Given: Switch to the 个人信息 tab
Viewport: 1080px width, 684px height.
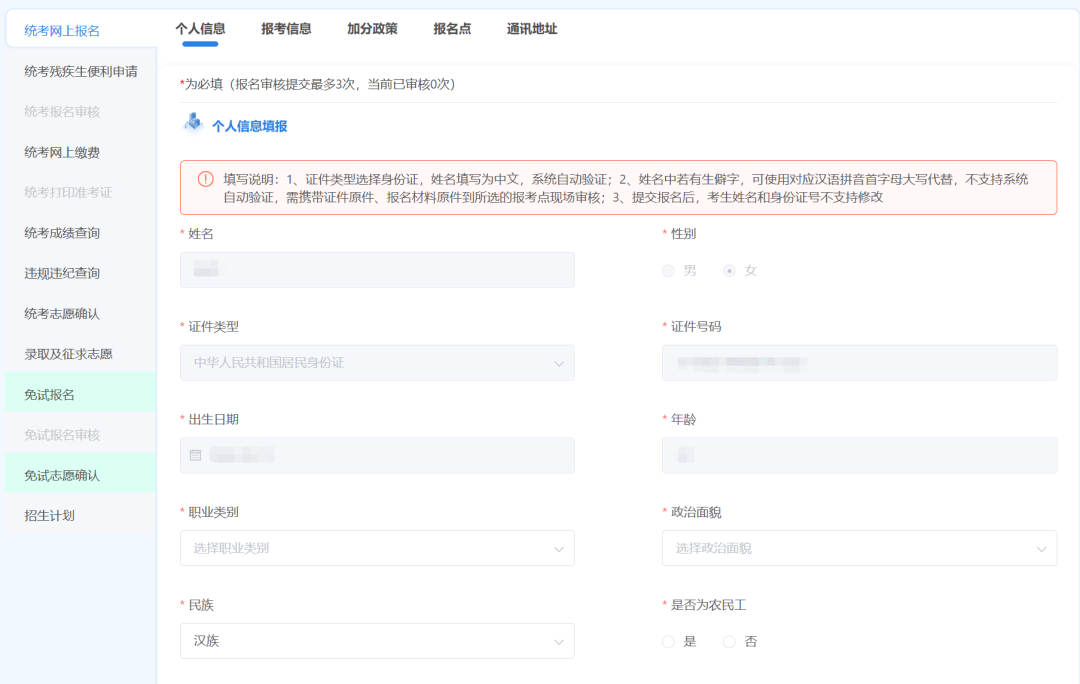Looking at the screenshot, I should (x=200, y=29).
